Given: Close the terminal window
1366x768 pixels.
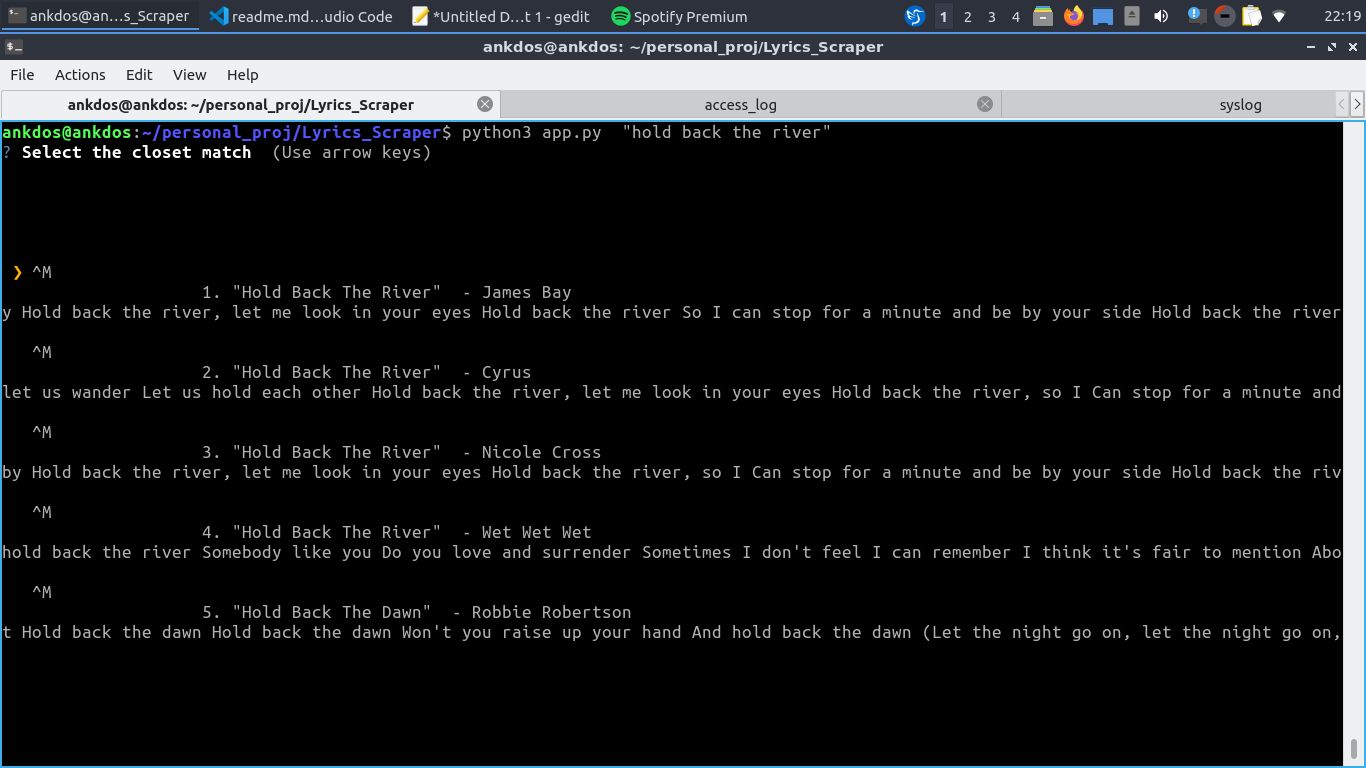Looking at the screenshot, I should (1352, 47).
